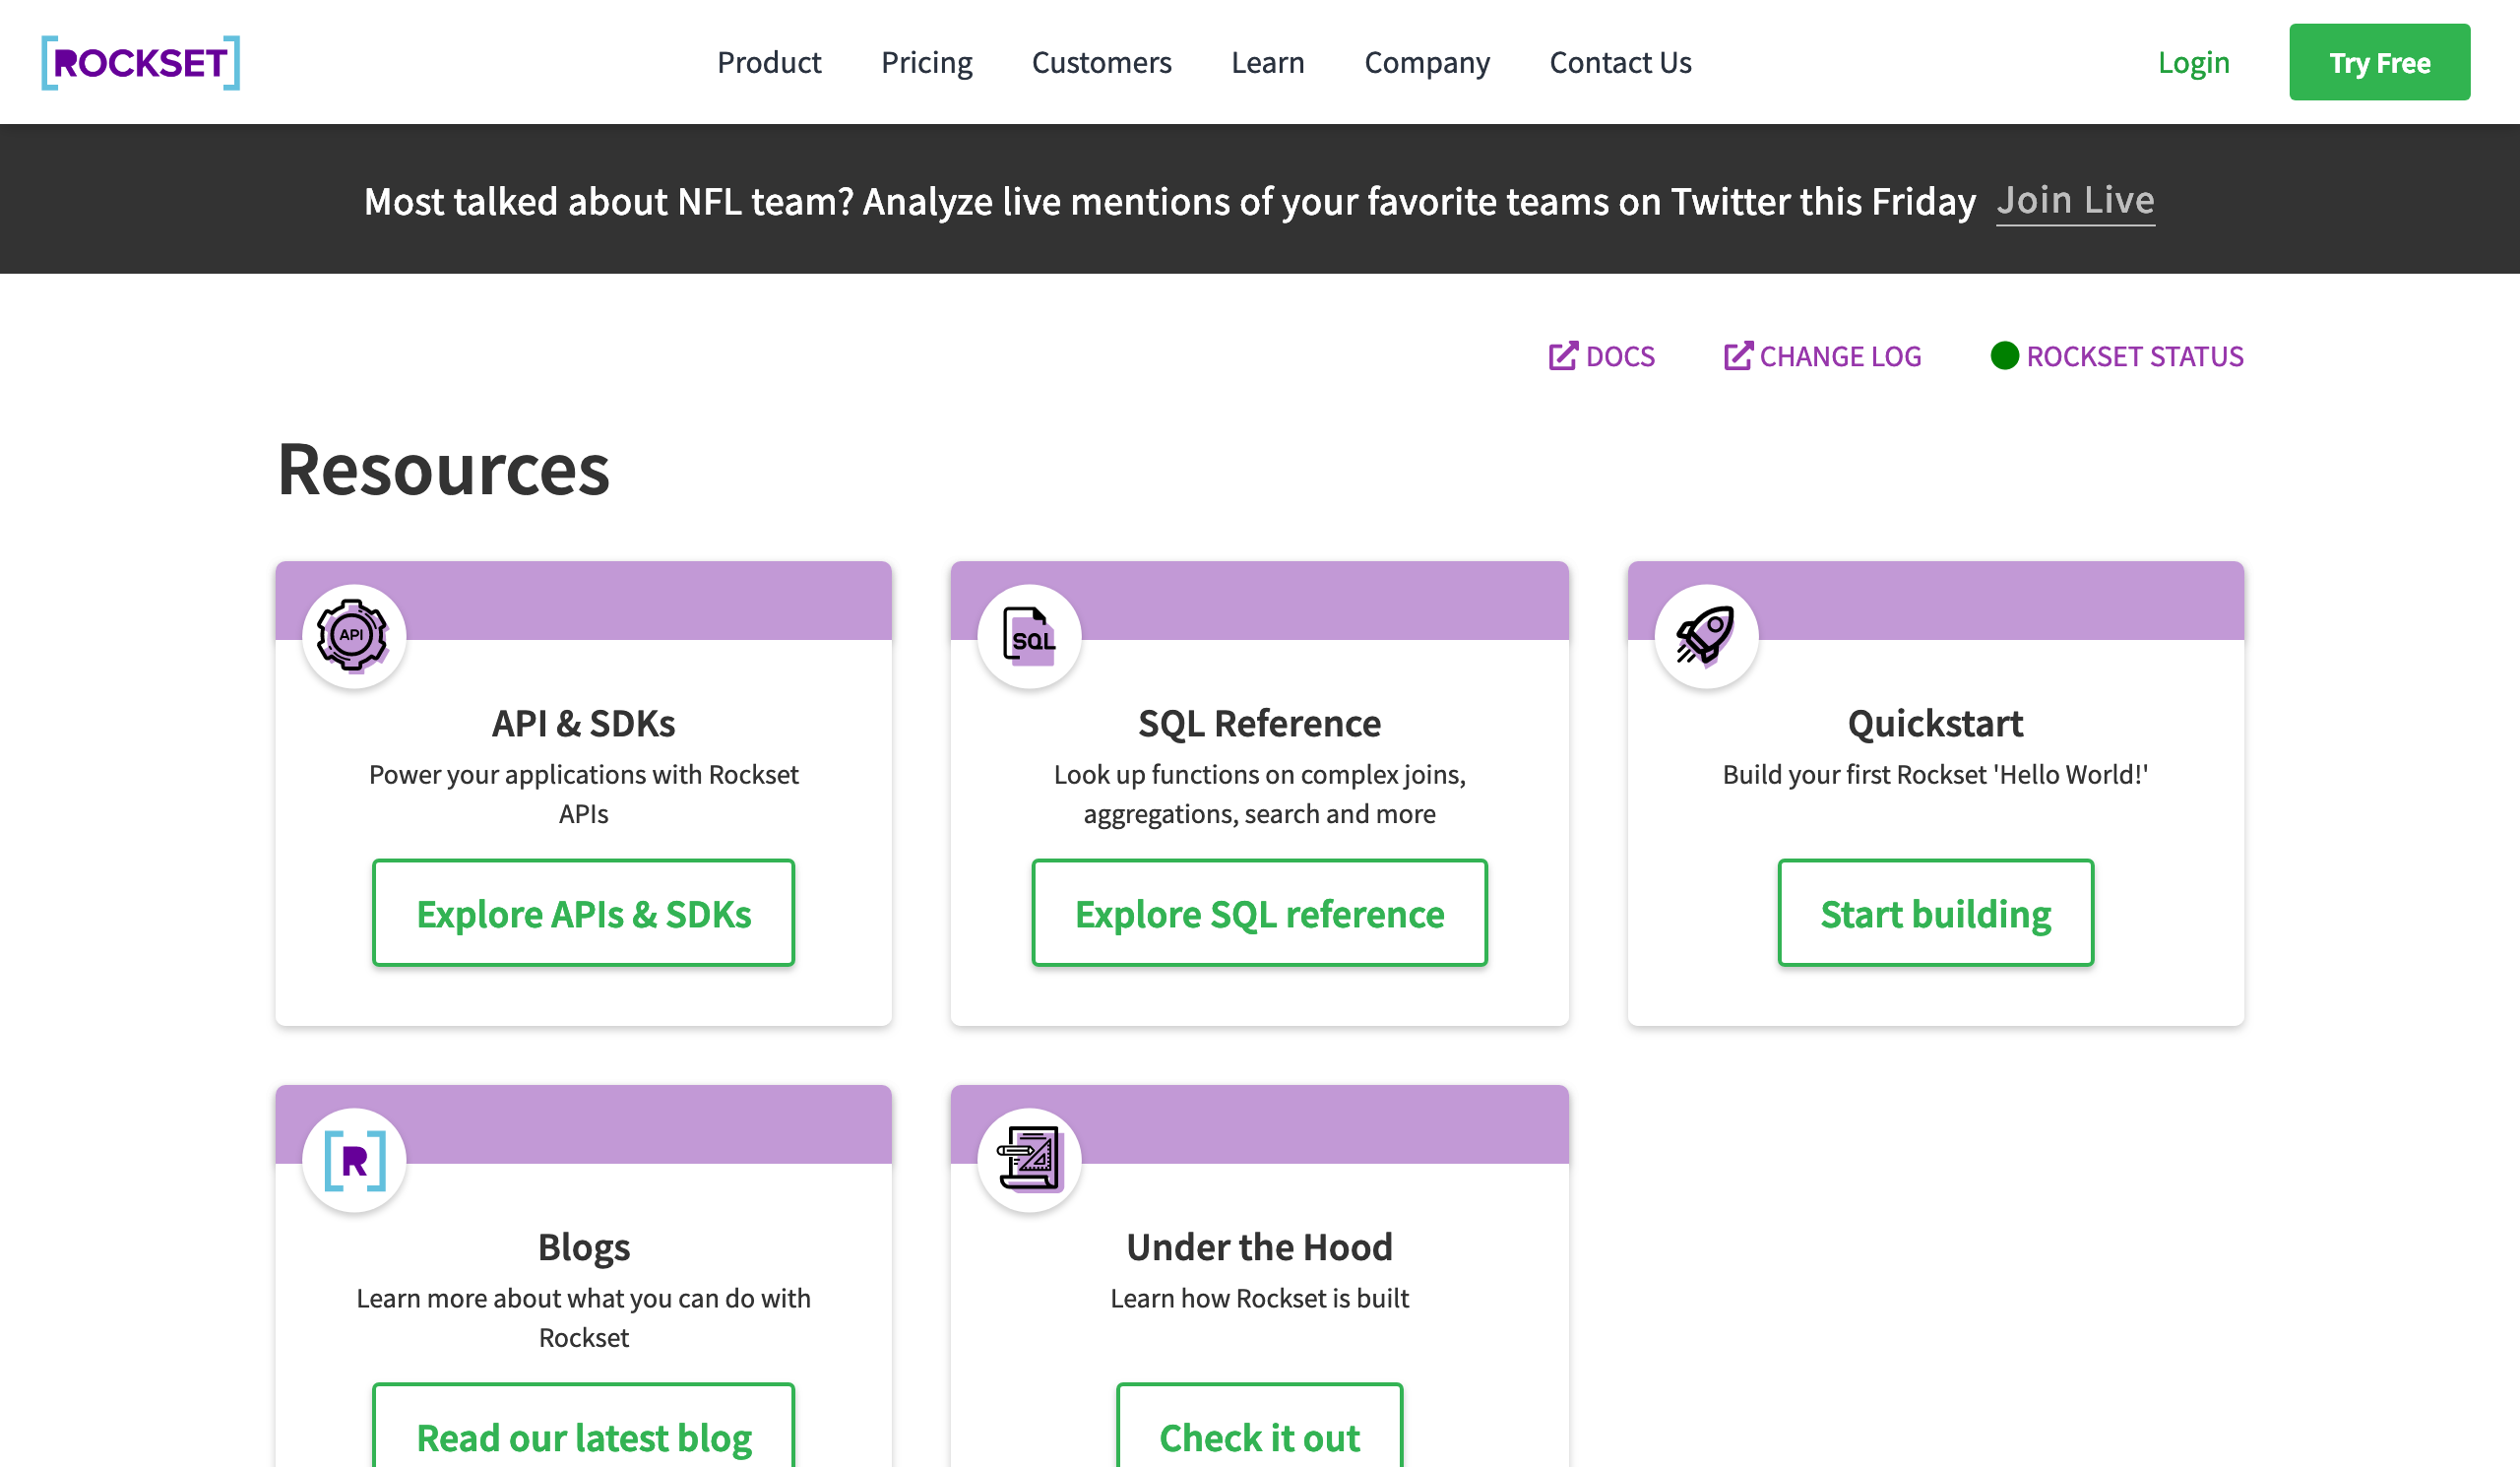The height and width of the screenshot is (1467, 2520).
Task: Click the API & SDKs card title
Action: [583, 723]
